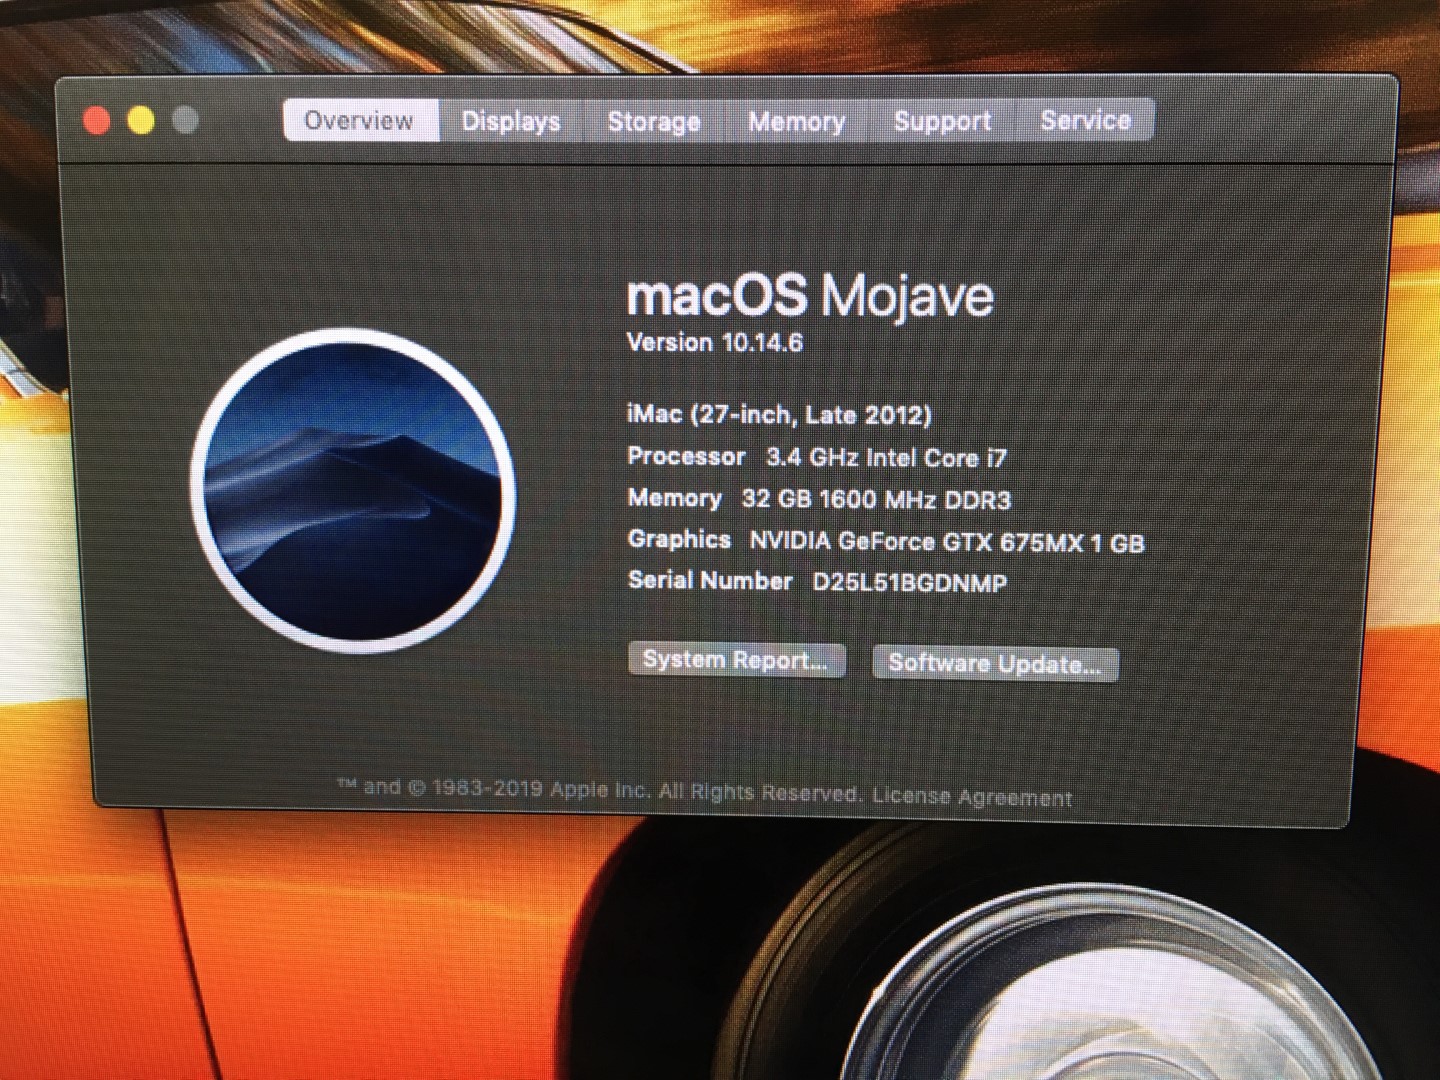The image size is (1440, 1080).
Task: Open the Storage tab
Action: (653, 121)
